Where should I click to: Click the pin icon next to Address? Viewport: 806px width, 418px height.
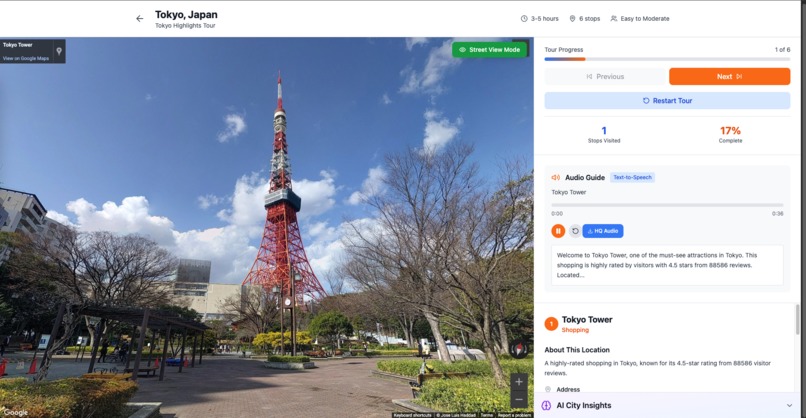[548, 390]
